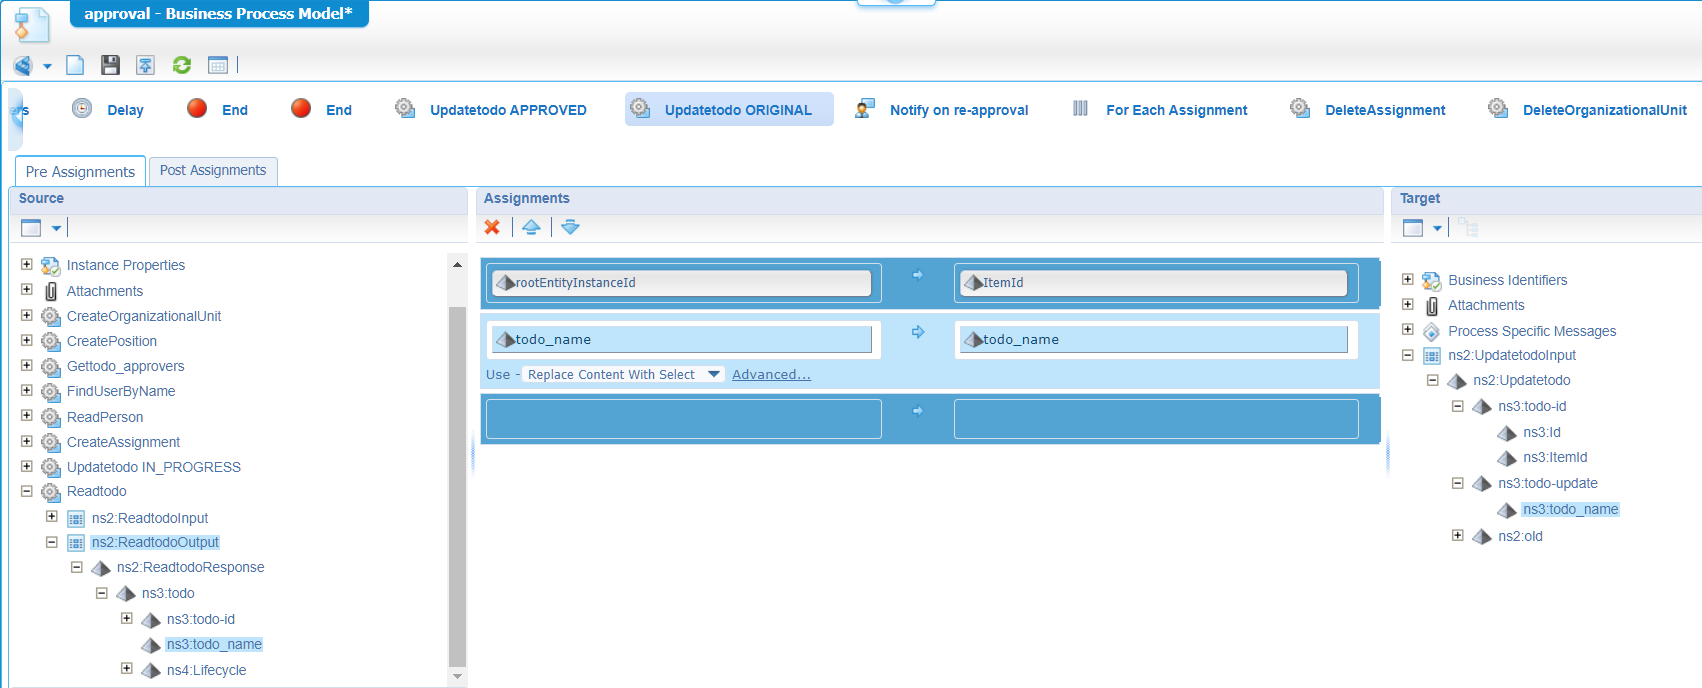Expand the Instance Properties source node
The height and width of the screenshot is (688, 1702).
point(27,264)
